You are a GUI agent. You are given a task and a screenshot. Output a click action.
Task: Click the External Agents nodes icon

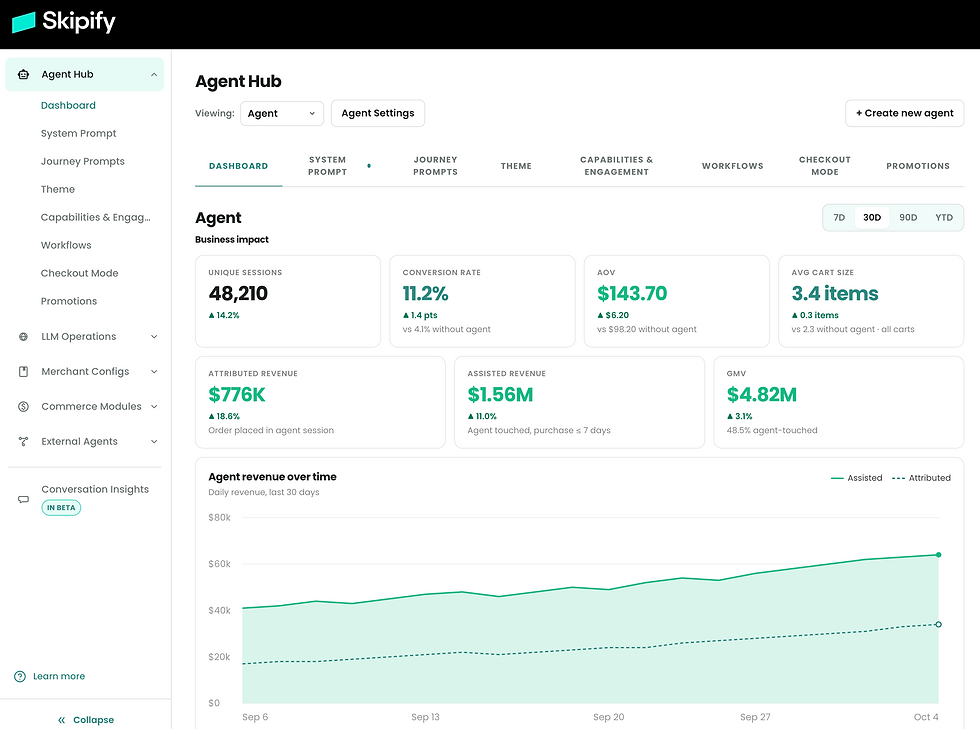tap(23, 441)
